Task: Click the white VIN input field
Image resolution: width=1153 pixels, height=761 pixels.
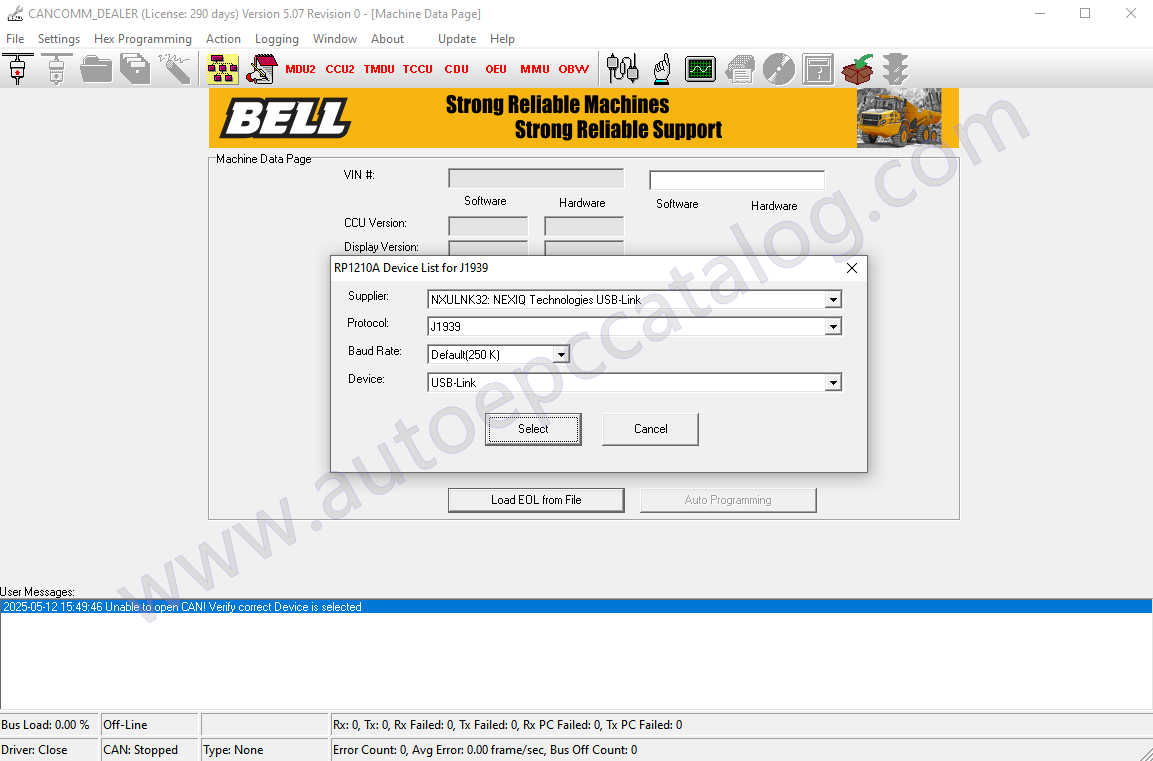Action: [x=737, y=179]
